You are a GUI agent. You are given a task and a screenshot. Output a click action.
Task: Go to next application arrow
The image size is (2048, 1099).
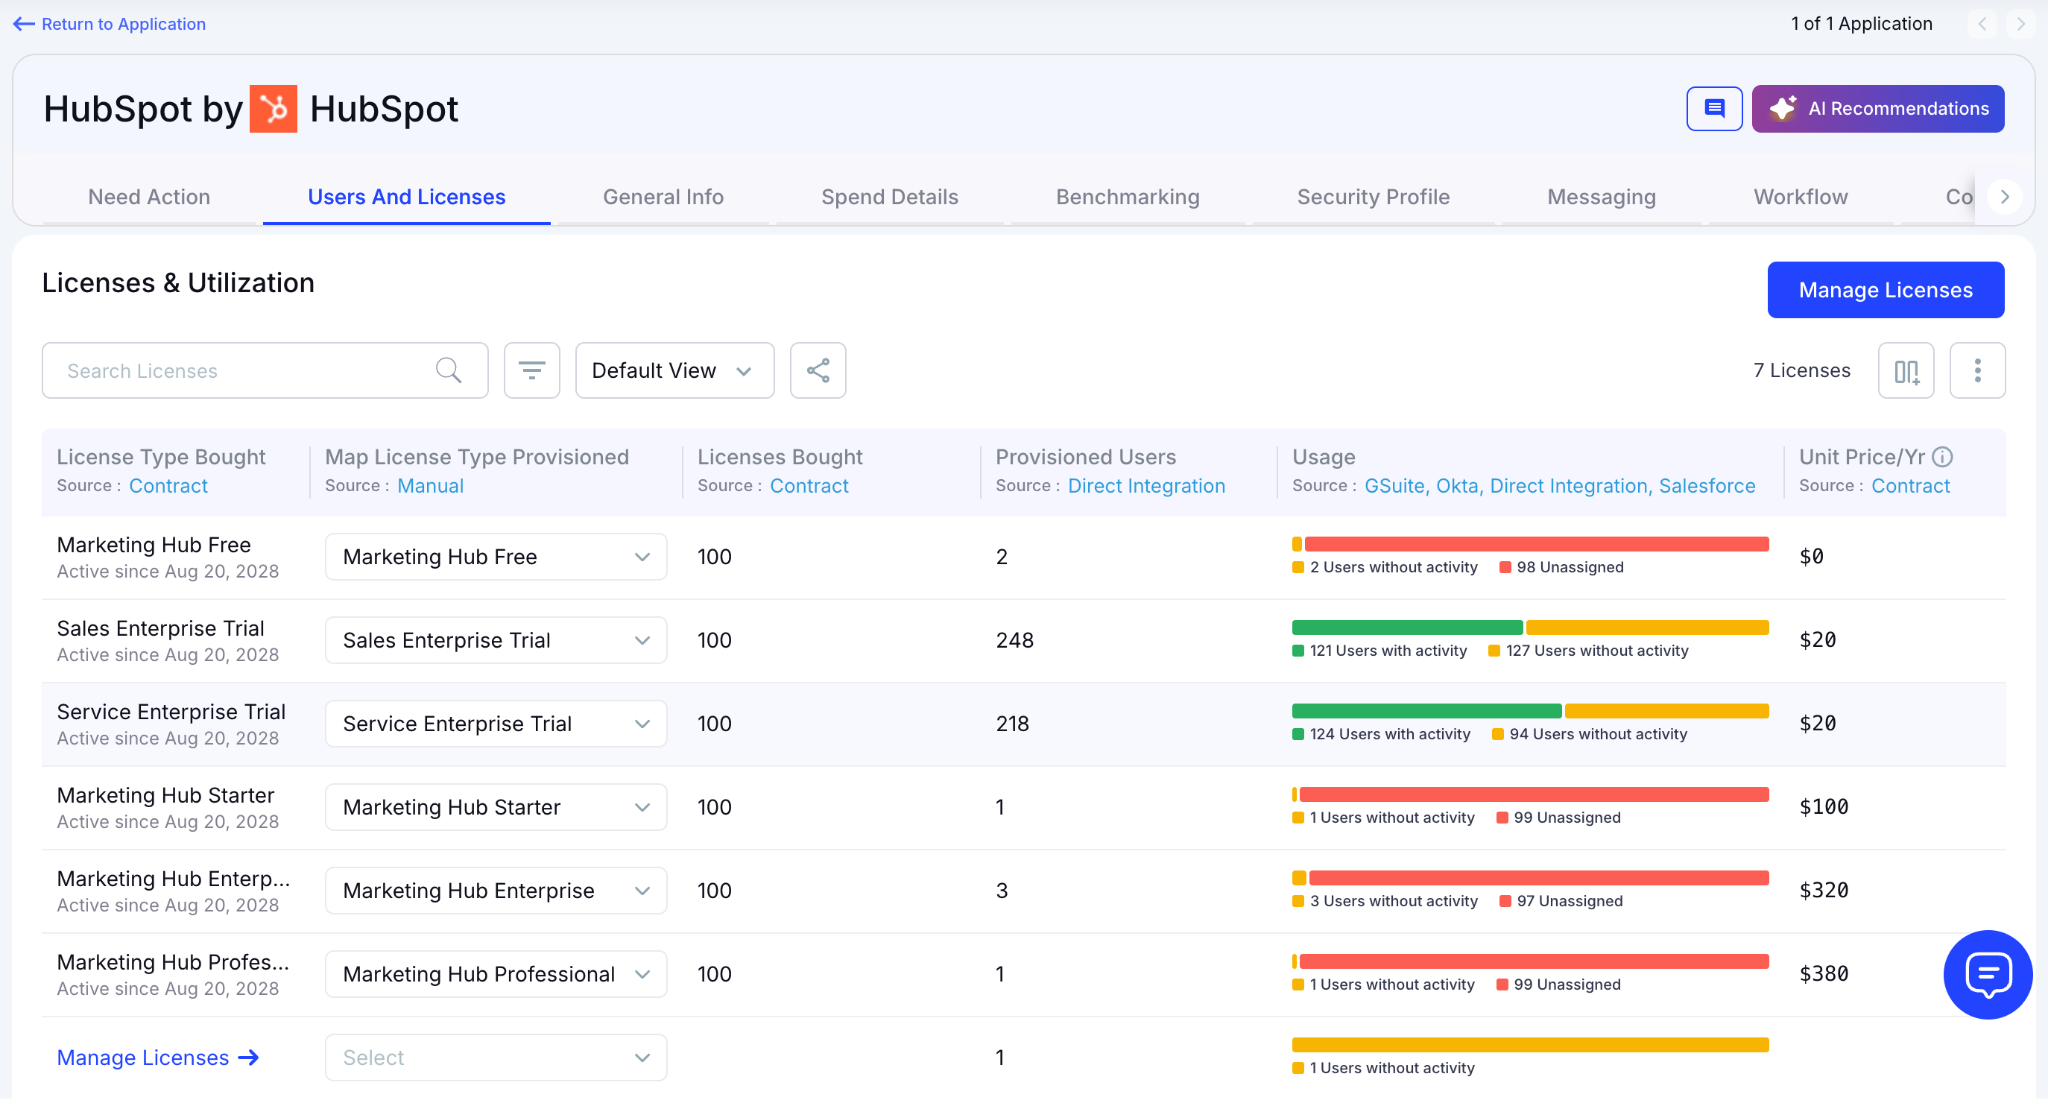(x=2020, y=24)
